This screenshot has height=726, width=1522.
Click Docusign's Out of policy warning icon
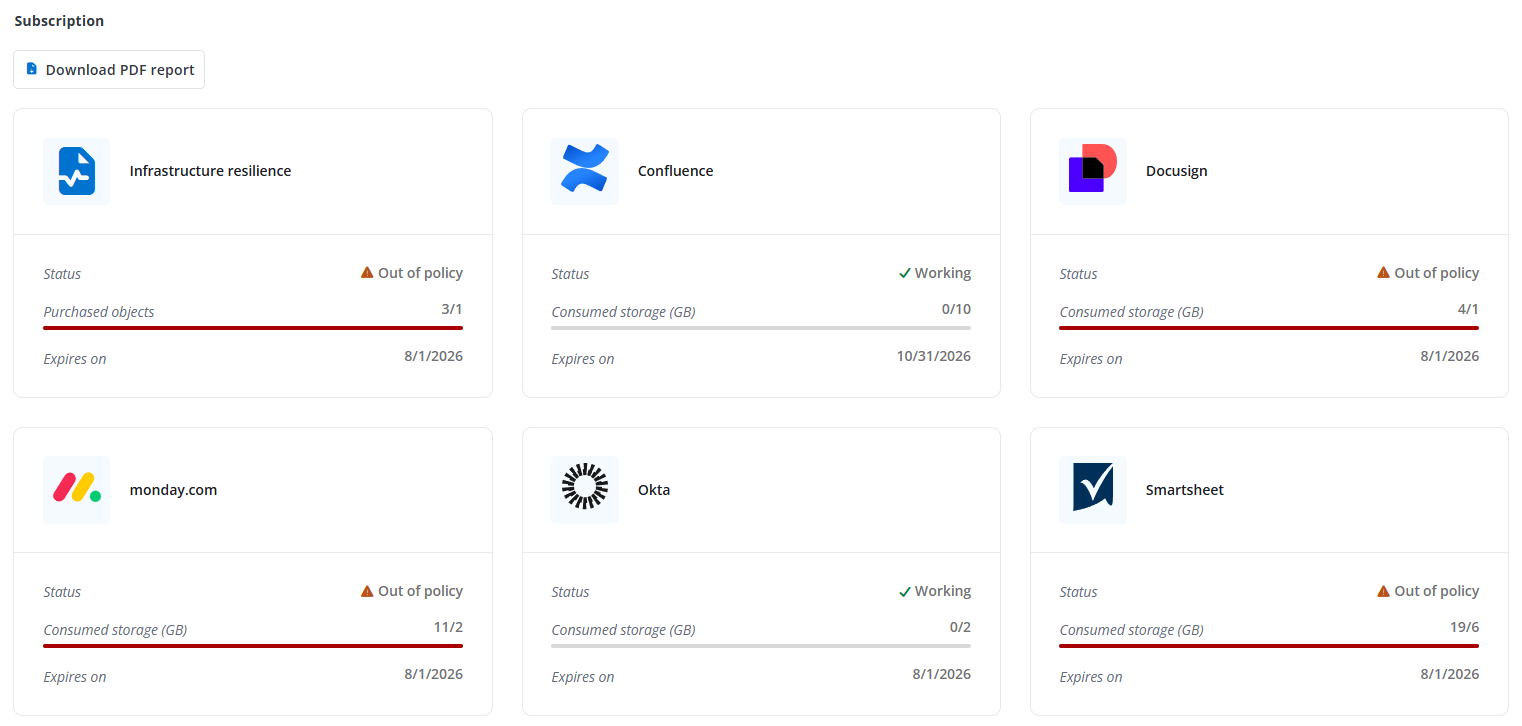[1383, 273]
